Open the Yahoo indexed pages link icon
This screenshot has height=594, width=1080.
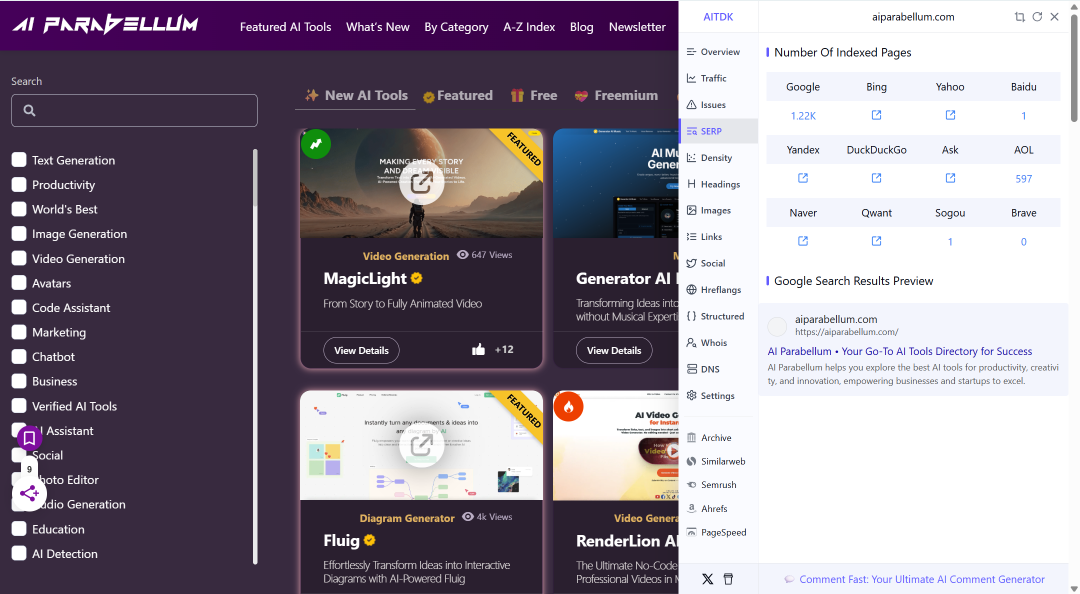click(950, 115)
